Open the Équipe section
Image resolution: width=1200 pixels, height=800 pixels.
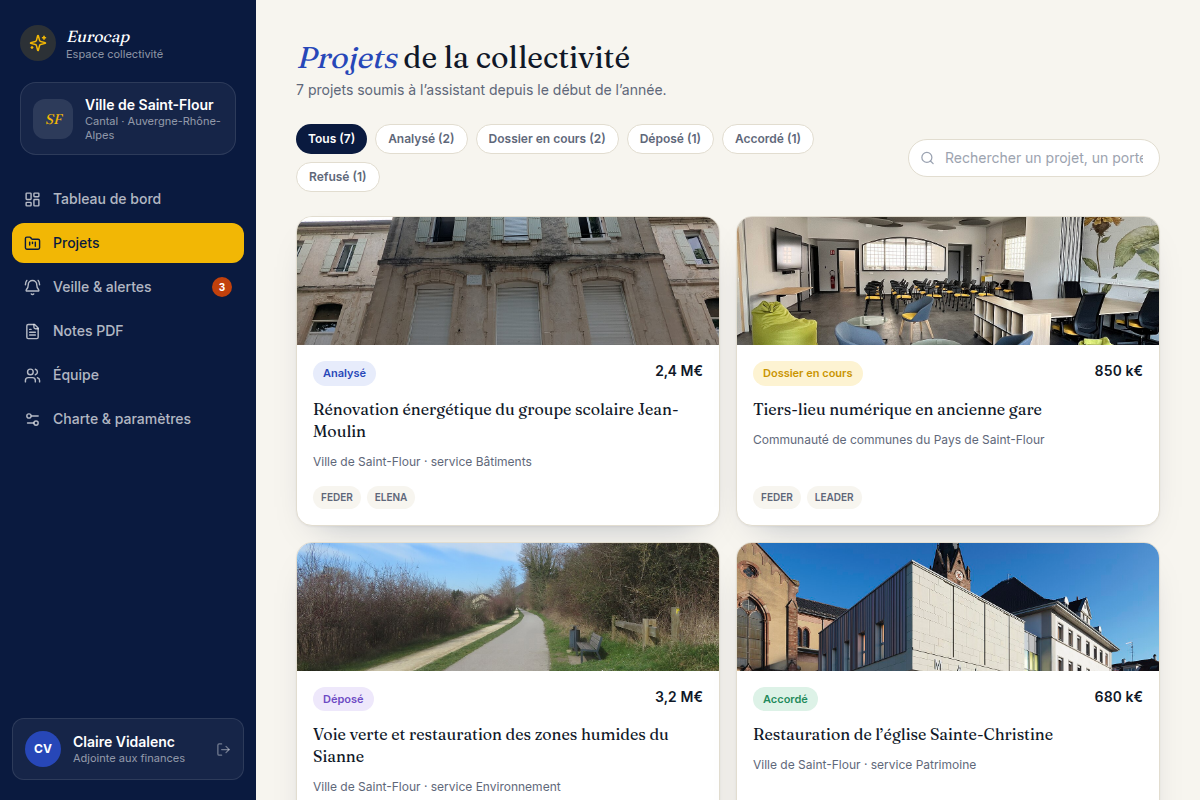tap(128, 375)
